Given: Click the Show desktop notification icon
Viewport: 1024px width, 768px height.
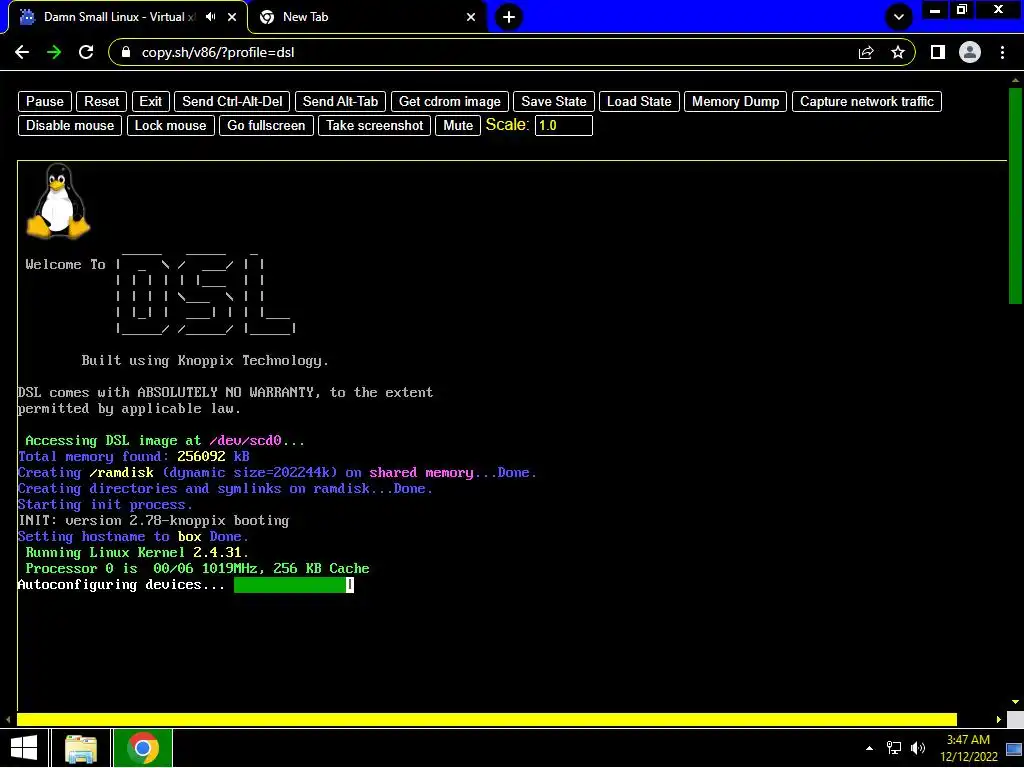Looking at the screenshot, I should pyautogui.click(x=1014, y=748).
